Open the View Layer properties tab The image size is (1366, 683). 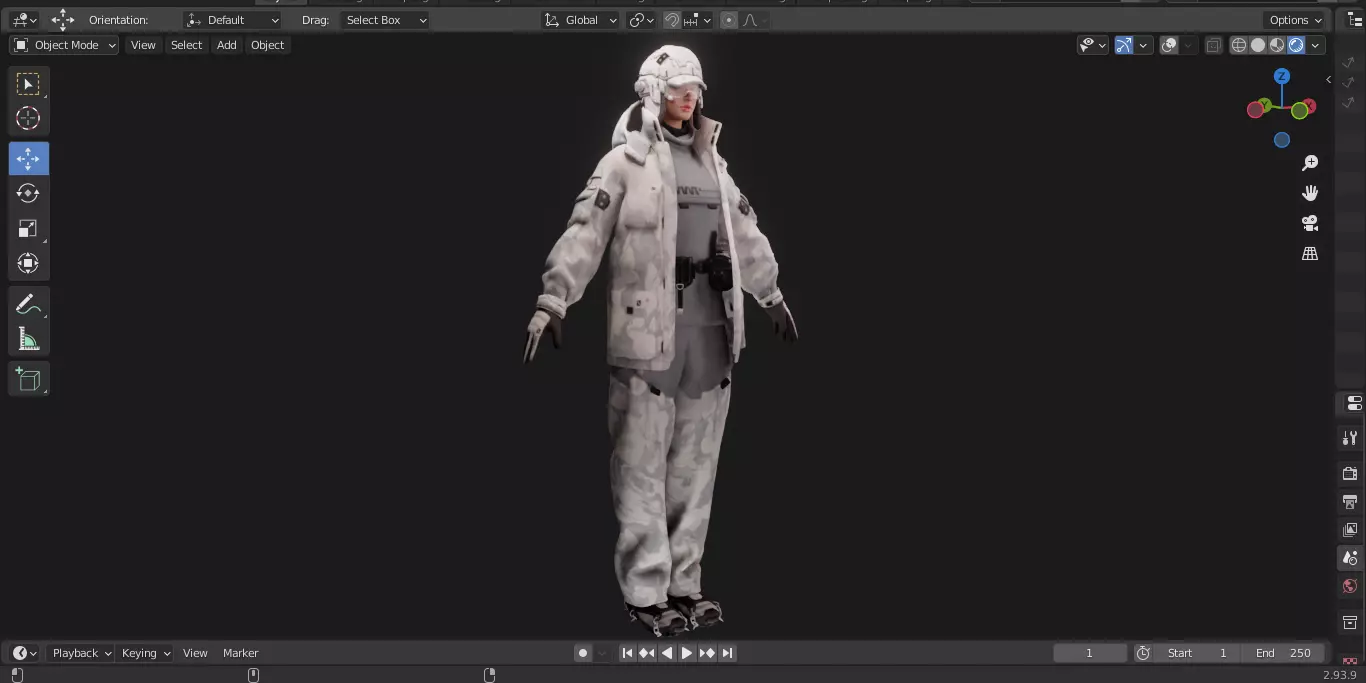point(1350,529)
